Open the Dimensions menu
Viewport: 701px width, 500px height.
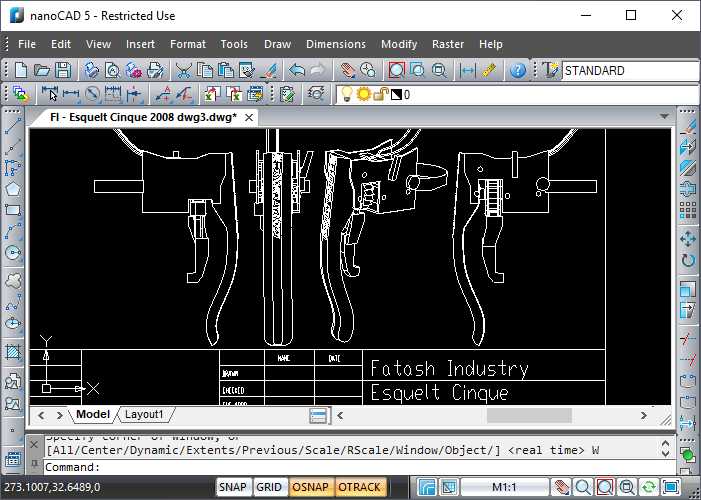[335, 44]
